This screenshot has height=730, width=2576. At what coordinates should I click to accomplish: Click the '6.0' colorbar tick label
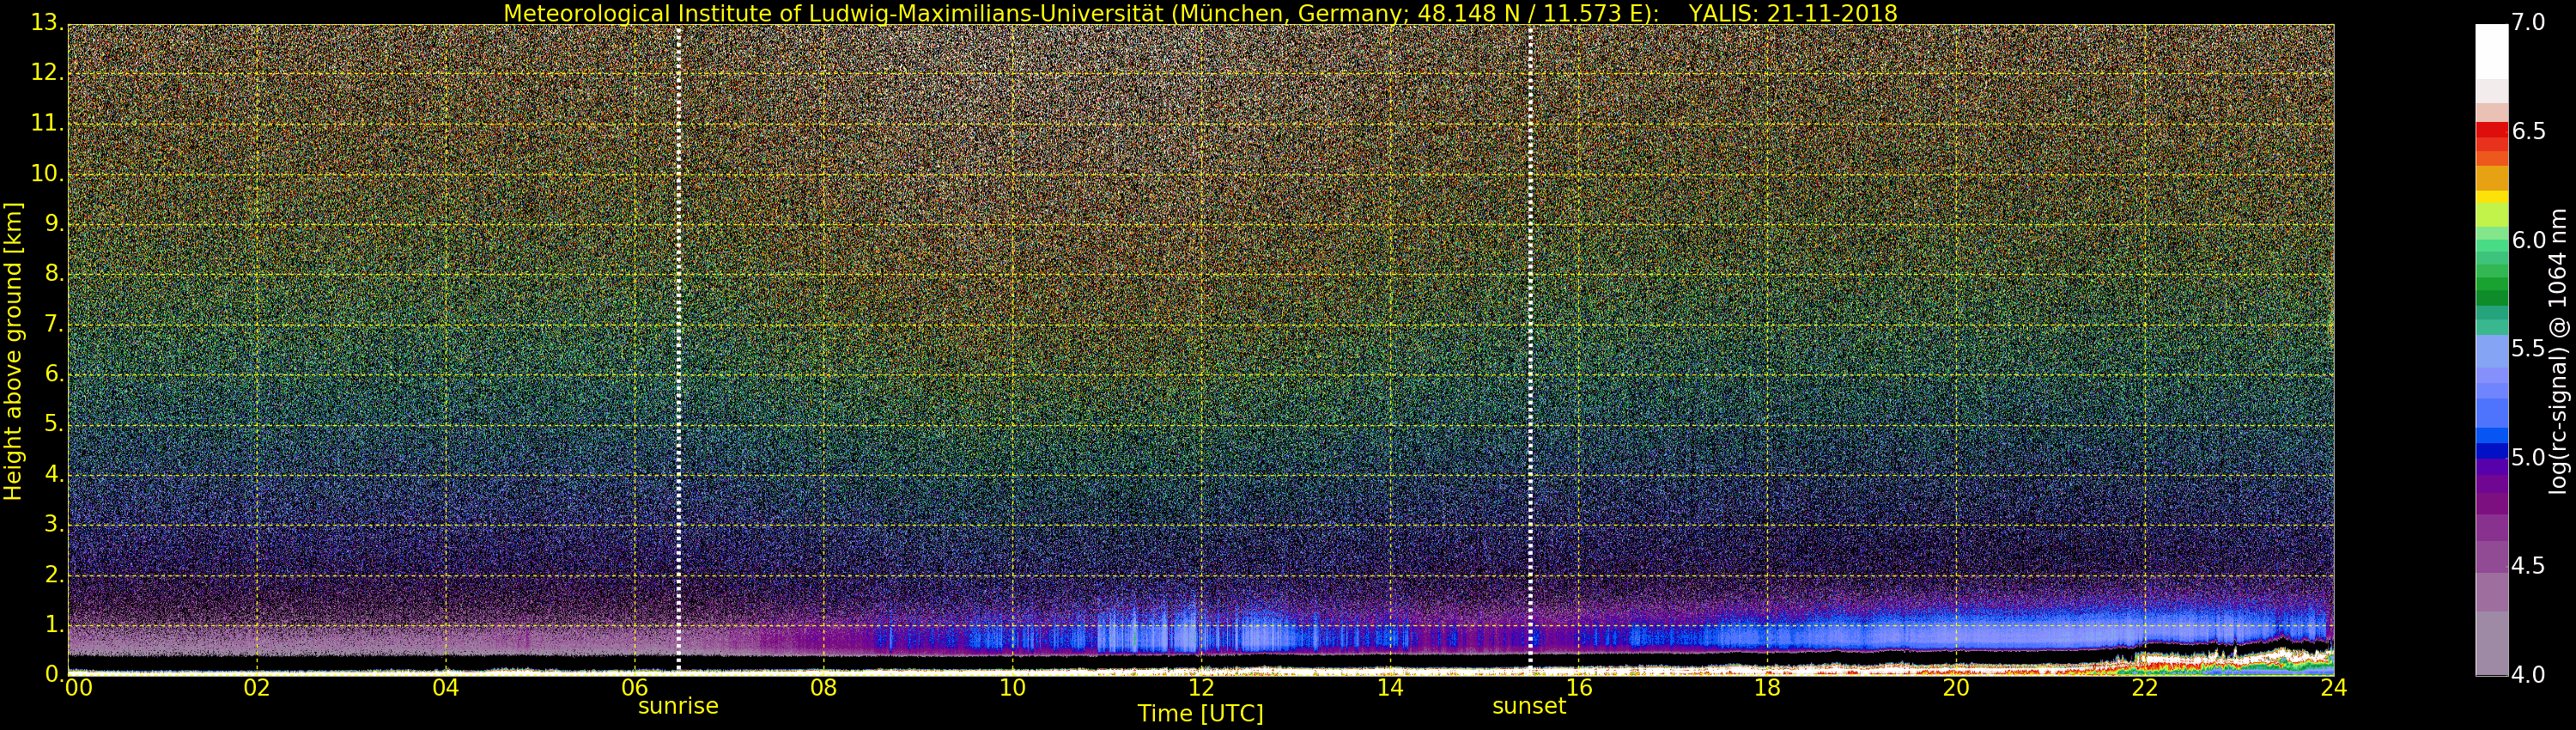click(2528, 240)
